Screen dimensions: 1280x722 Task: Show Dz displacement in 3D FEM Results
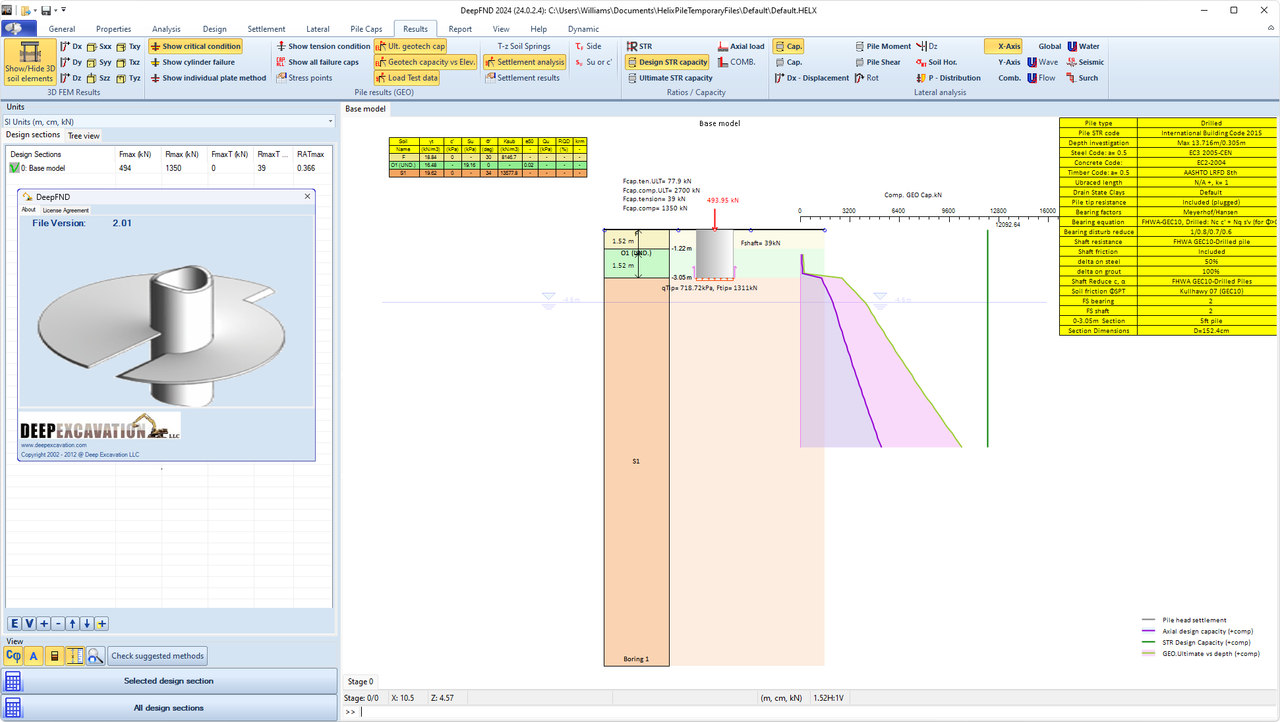(x=71, y=78)
